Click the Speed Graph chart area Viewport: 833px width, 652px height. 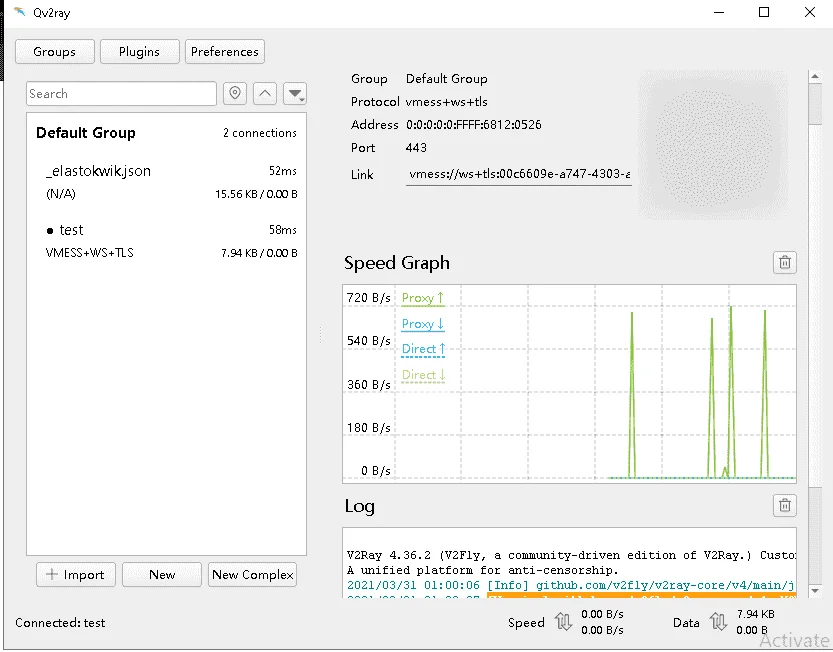point(569,384)
